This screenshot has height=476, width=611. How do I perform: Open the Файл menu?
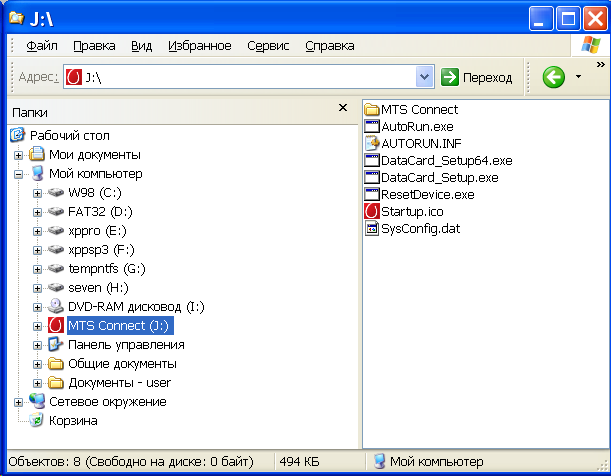(x=42, y=46)
